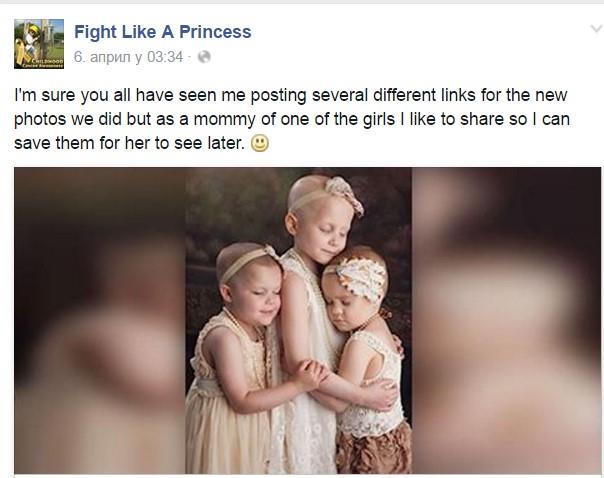Click the post text line starting 'I'm sure'
The width and height of the screenshot is (604, 478).
[x=291, y=96]
